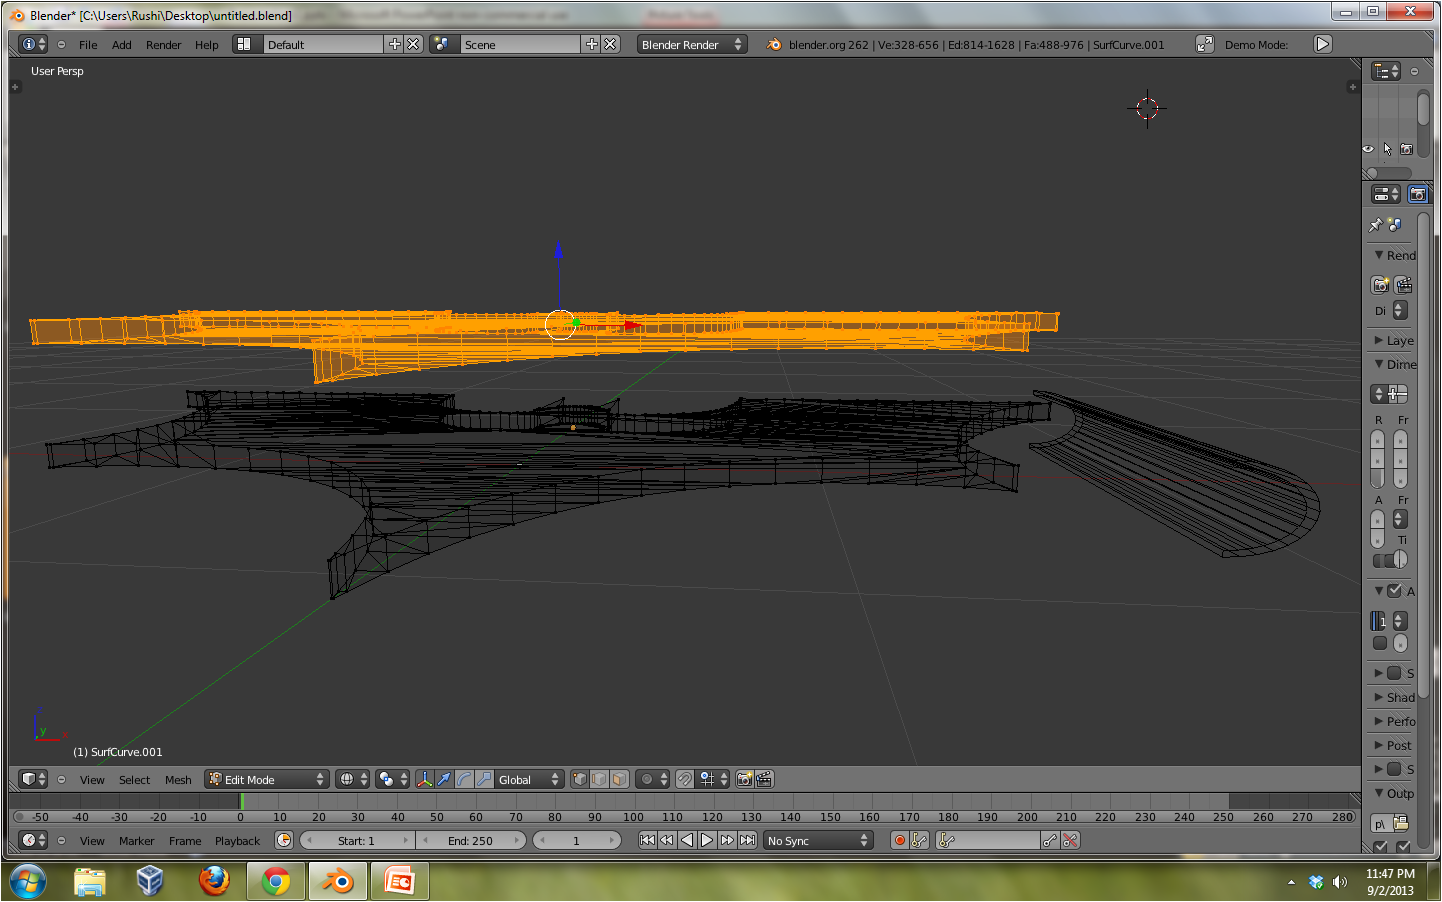Open the Select menu in 3D view
The width and height of the screenshot is (1442, 902).
click(x=134, y=779)
